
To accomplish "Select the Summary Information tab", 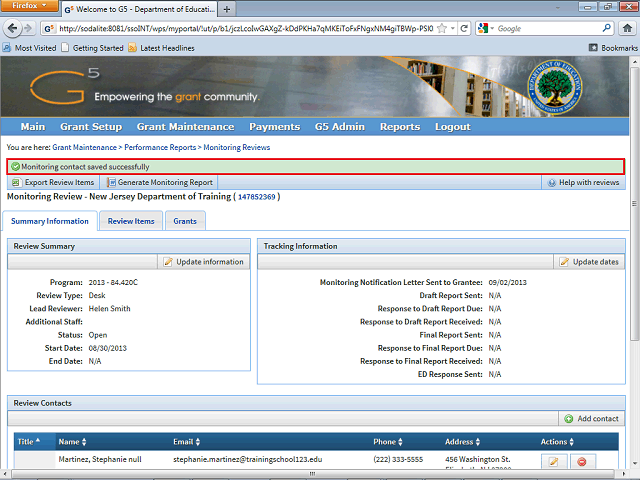I will pos(50,221).
